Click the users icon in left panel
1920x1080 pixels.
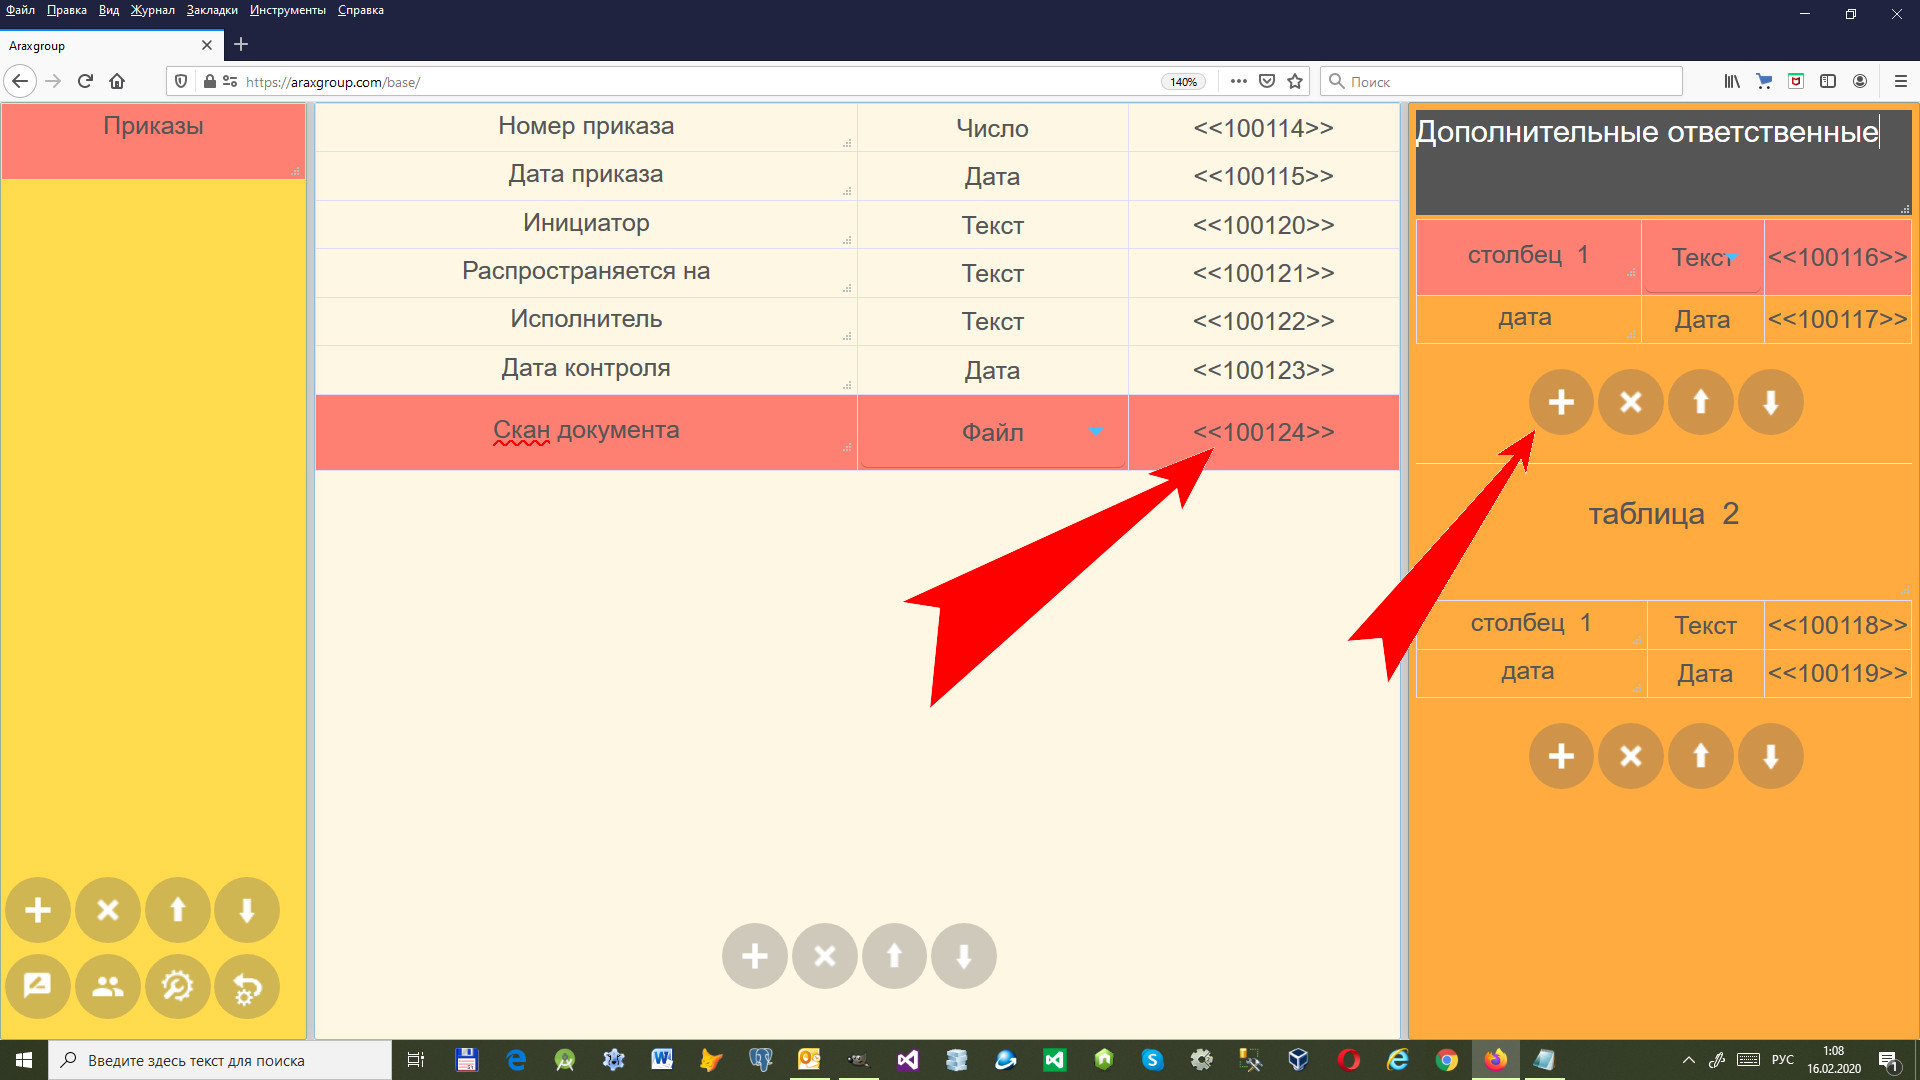[x=108, y=987]
